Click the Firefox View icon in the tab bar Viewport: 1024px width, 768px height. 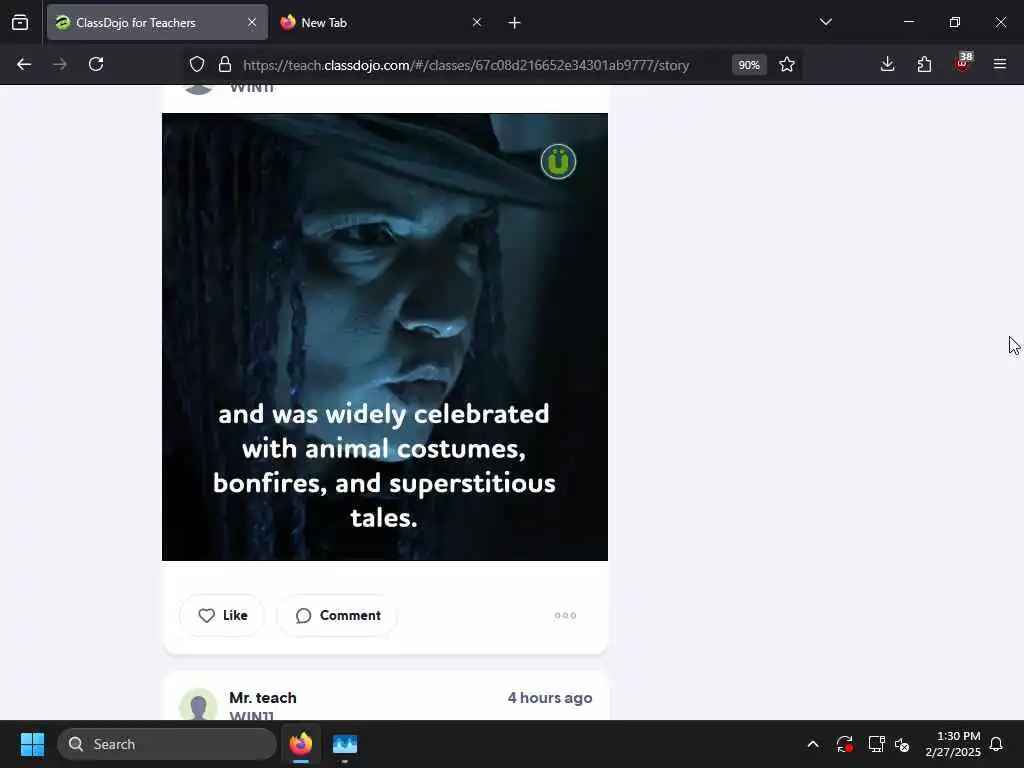(x=20, y=23)
